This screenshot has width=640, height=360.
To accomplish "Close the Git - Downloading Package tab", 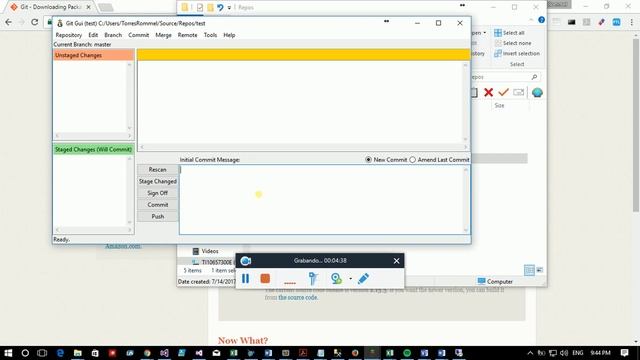I will point(89,7).
